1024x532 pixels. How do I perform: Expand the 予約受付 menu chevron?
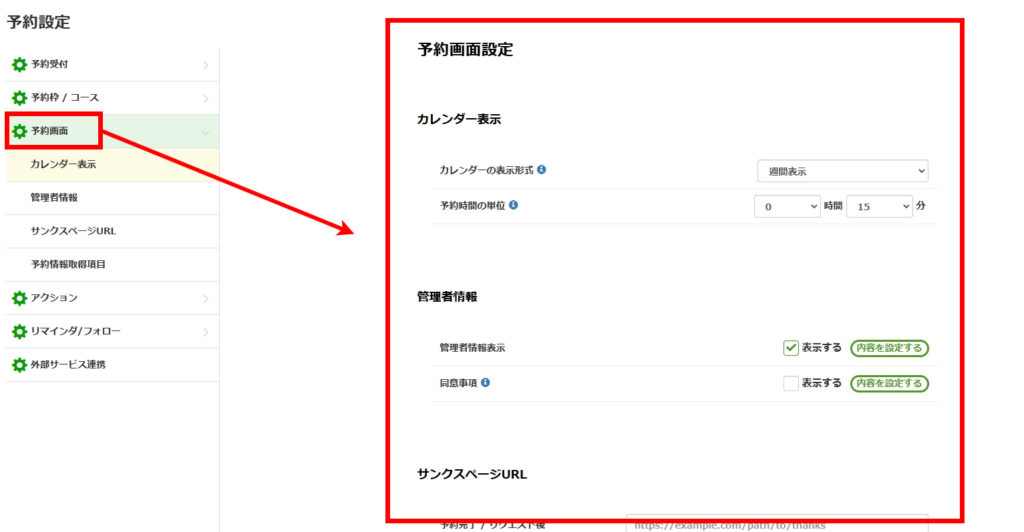pos(205,65)
